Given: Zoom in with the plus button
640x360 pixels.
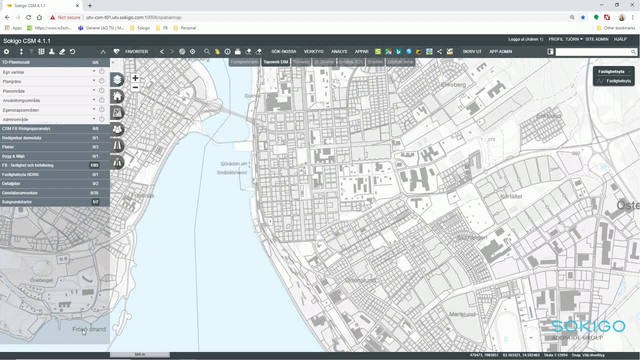Looking at the screenshot, I should click(x=135, y=78).
